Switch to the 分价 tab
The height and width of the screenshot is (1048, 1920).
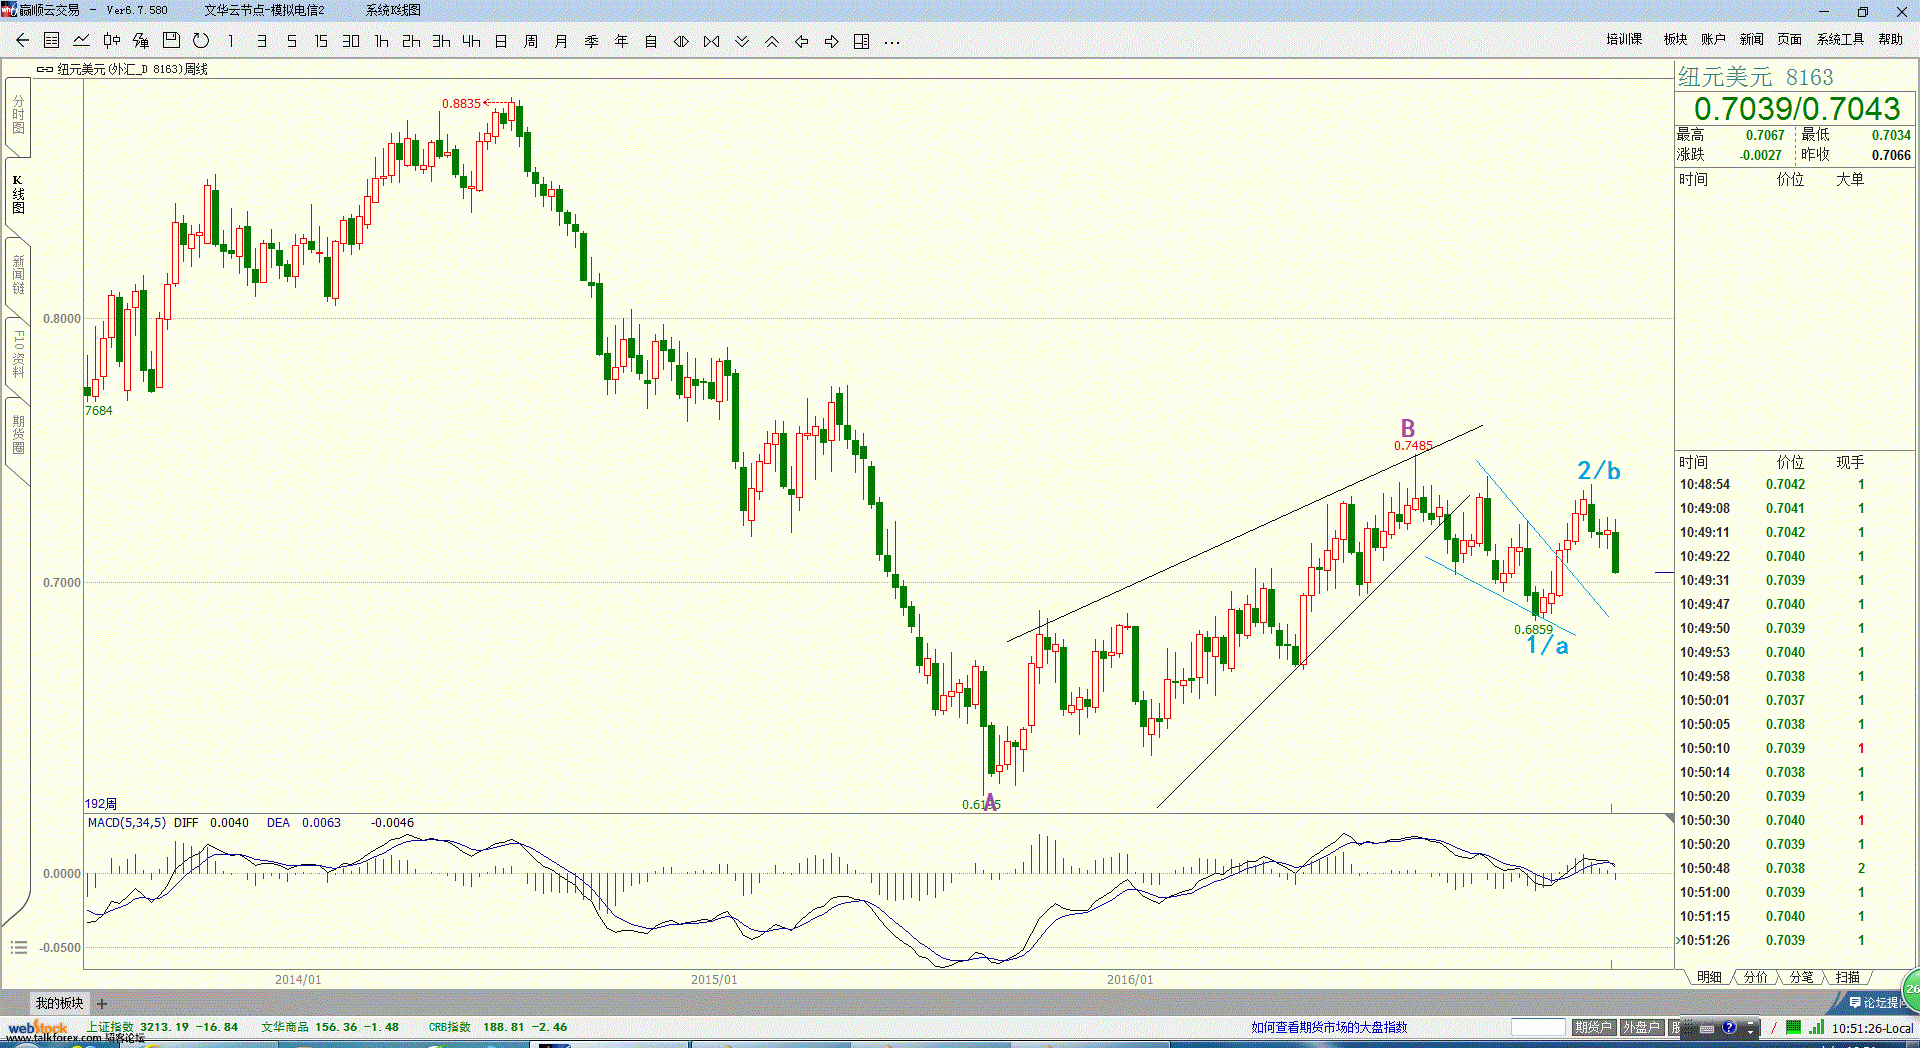pos(1755,977)
